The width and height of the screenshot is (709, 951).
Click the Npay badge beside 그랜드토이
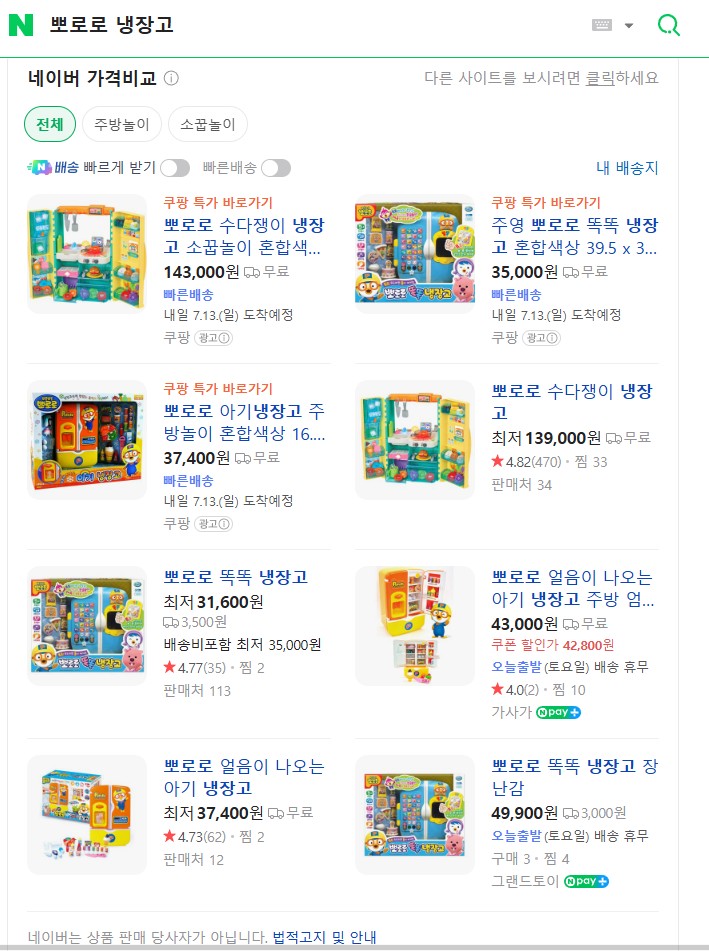coord(586,881)
